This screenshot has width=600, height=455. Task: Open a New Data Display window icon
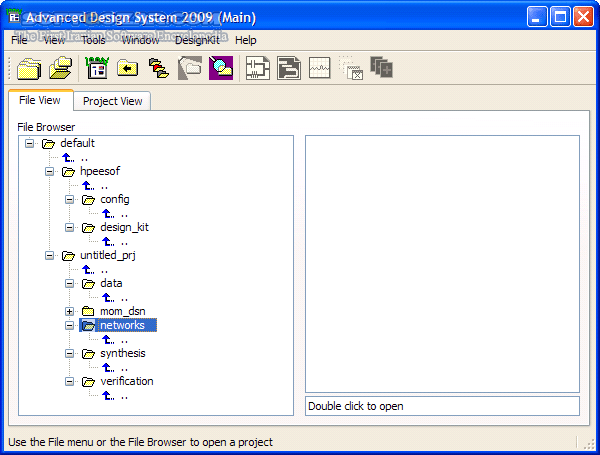pyautogui.click(x=319, y=68)
